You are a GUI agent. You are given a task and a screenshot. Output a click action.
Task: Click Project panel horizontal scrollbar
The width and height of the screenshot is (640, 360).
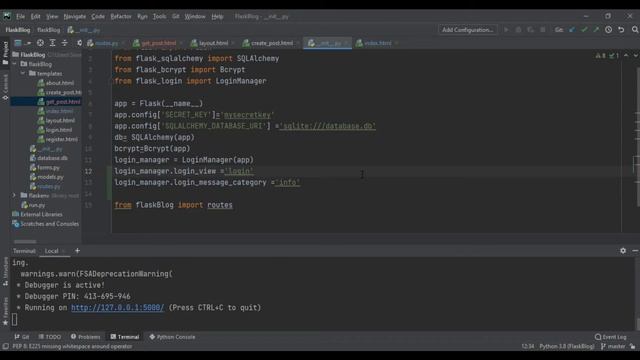point(25,242)
